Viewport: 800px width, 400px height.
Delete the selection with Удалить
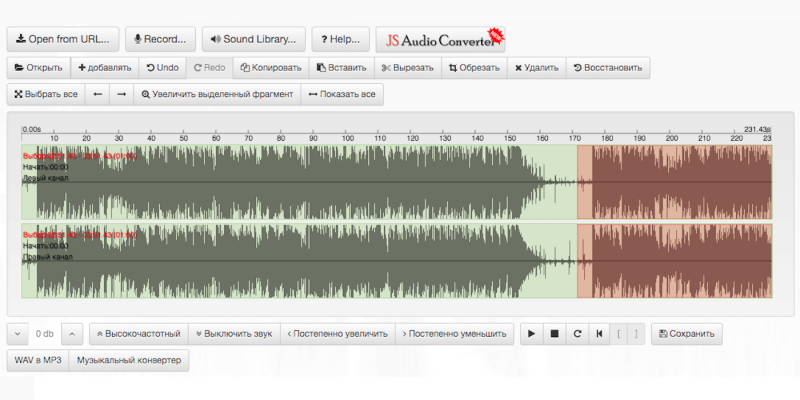click(536, 68)
